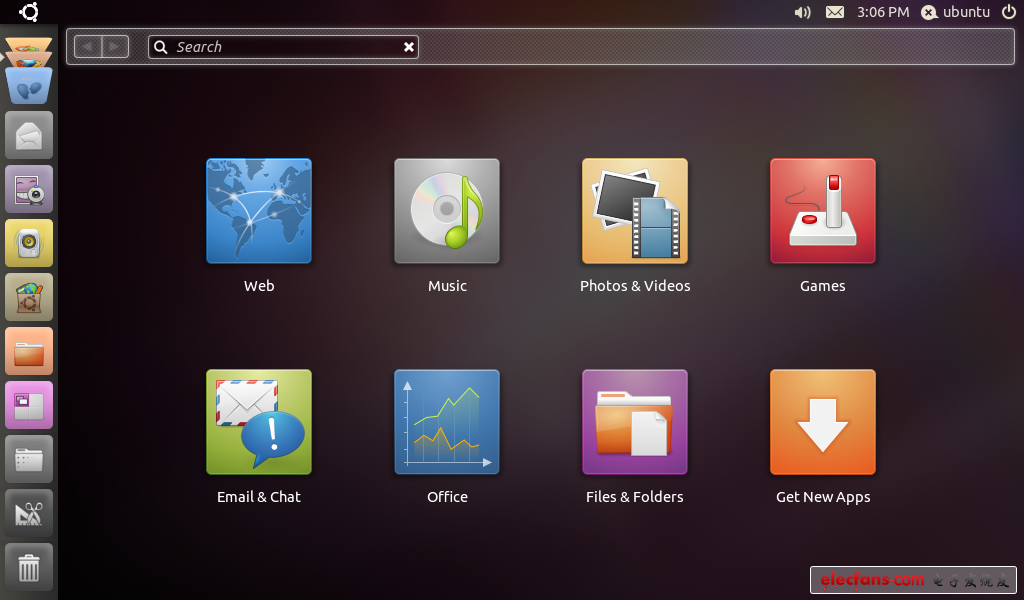Screen dimensions: 1024x600
Task: Open the sound volume menu
Action: 802,12
